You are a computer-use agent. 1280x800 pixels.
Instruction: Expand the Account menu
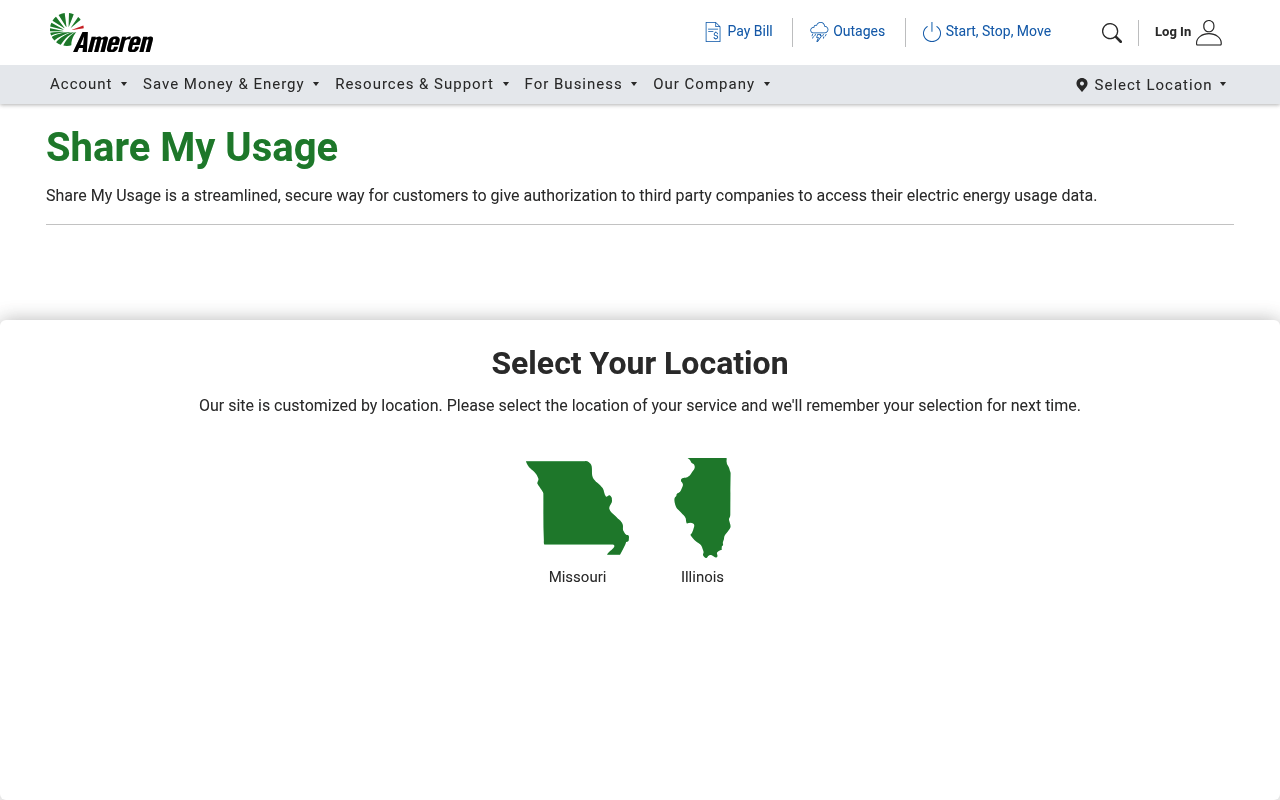pos(89,84)
